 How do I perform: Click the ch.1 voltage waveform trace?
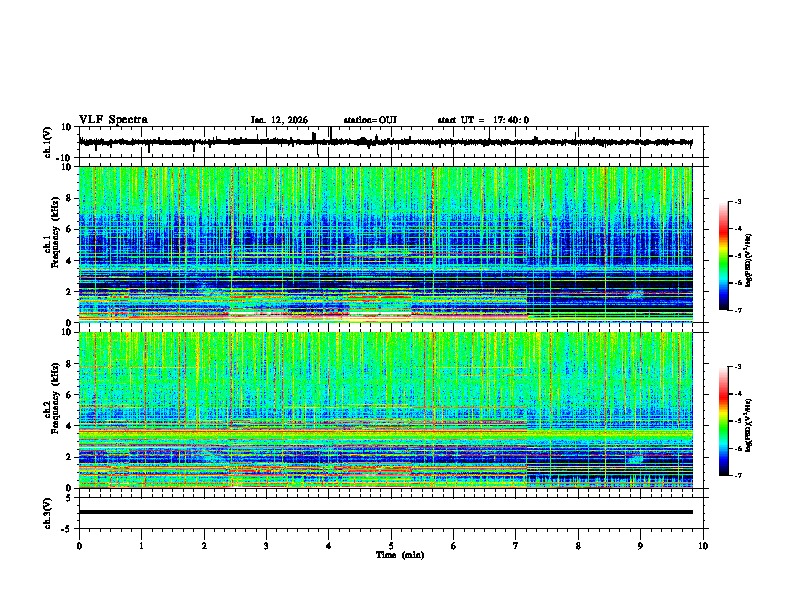coord(385,142)
